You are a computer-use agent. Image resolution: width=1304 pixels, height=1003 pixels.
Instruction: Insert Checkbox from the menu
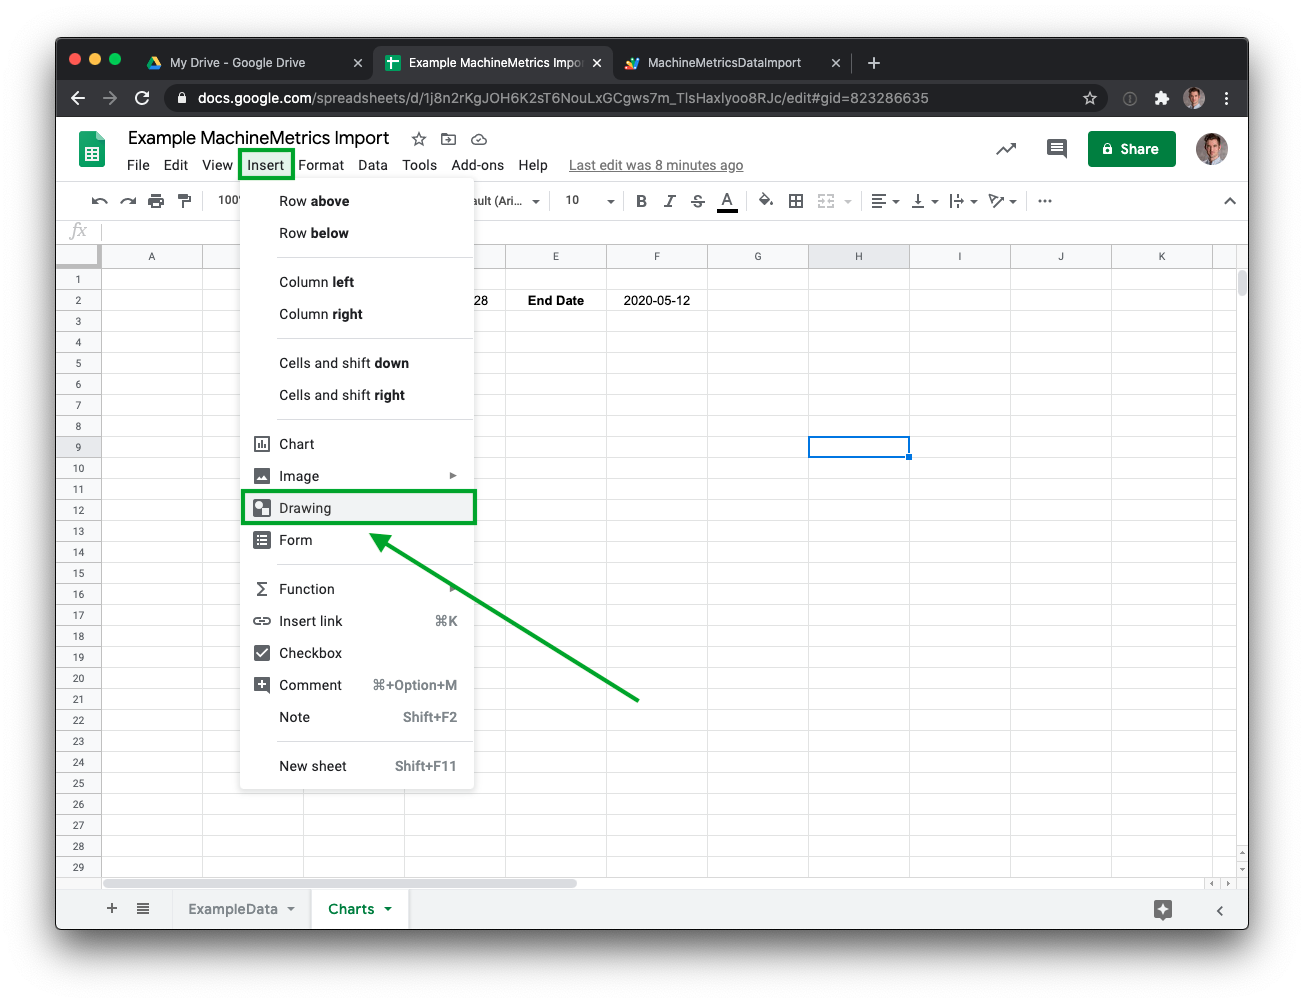[310, 653]
